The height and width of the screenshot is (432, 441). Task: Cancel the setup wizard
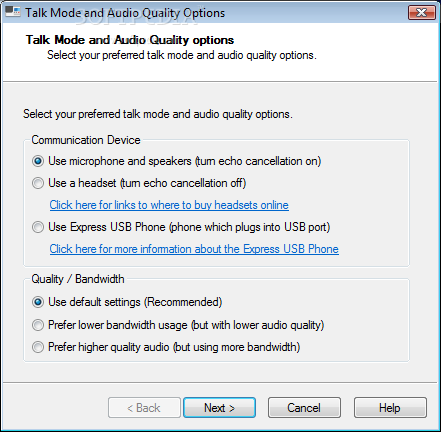pyautogui.click(x=304, y=408)
